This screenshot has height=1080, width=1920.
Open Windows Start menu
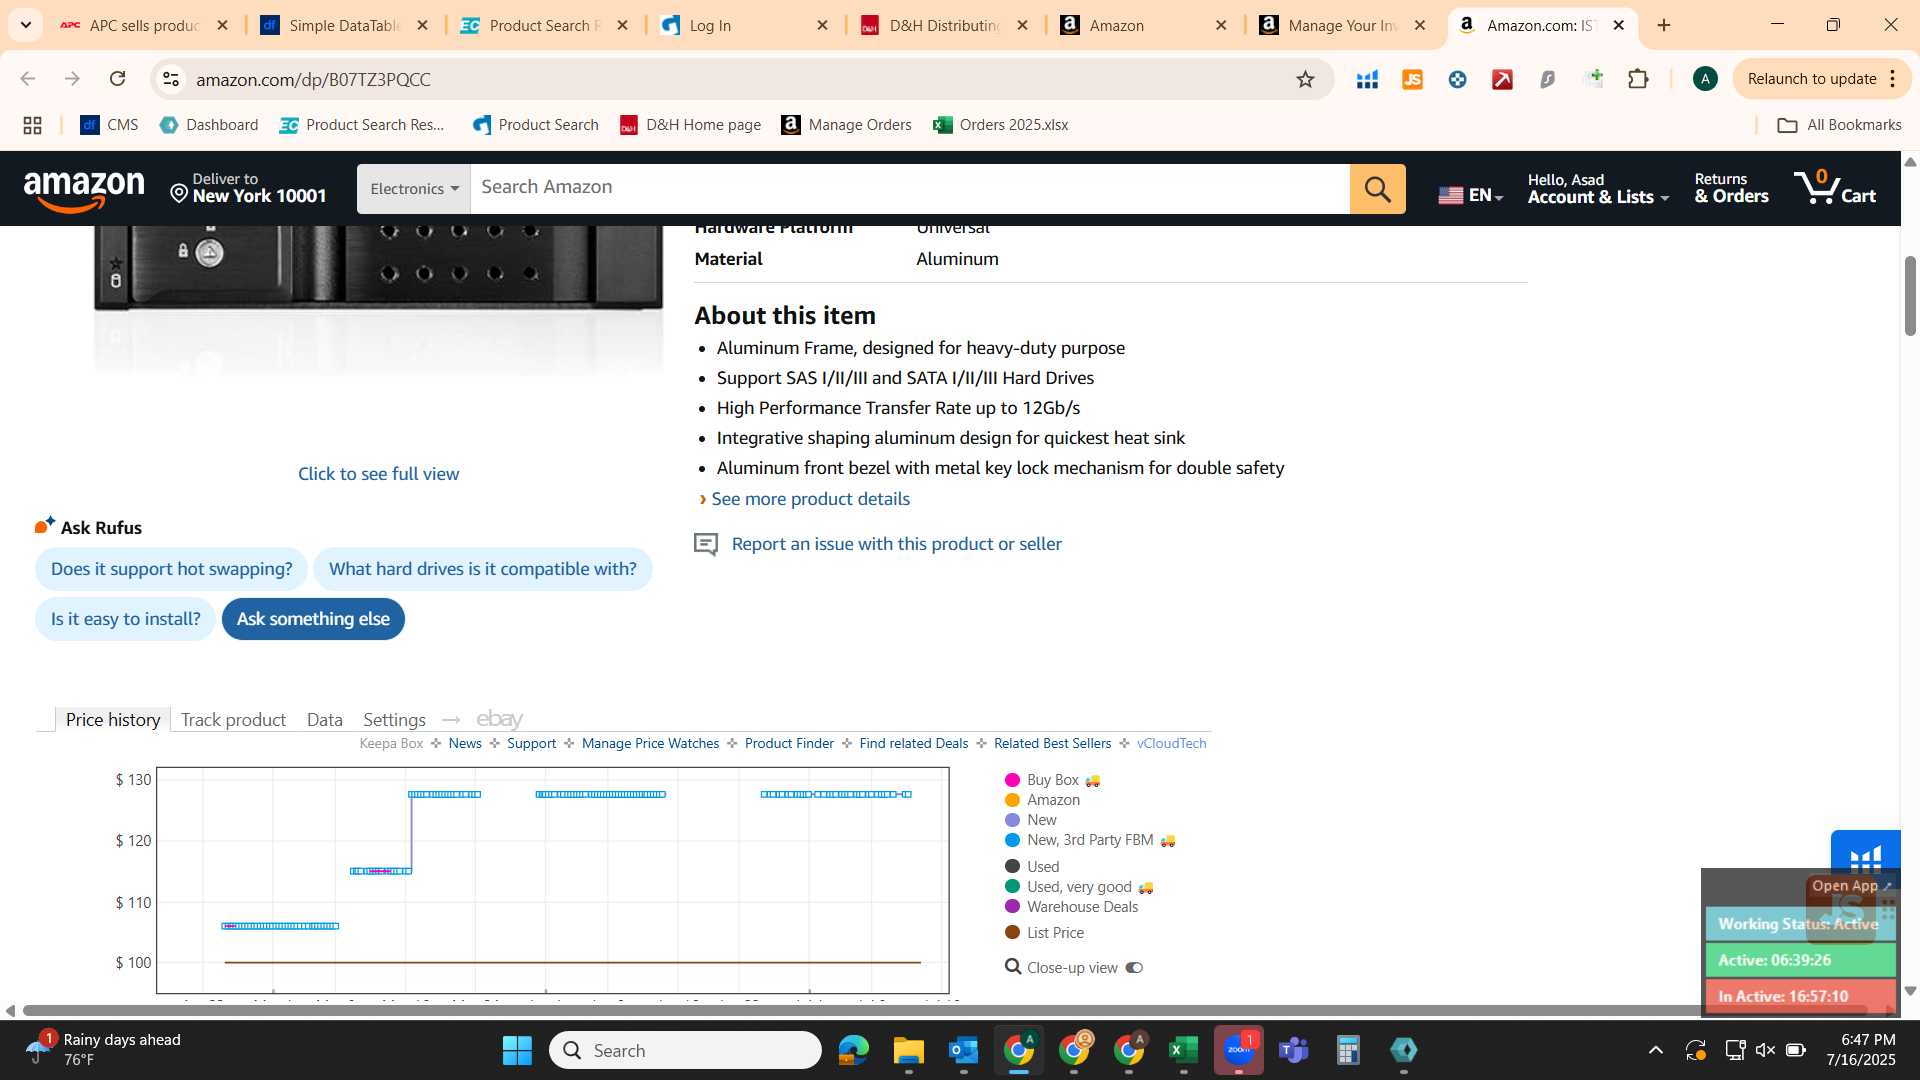[517, 1050]
